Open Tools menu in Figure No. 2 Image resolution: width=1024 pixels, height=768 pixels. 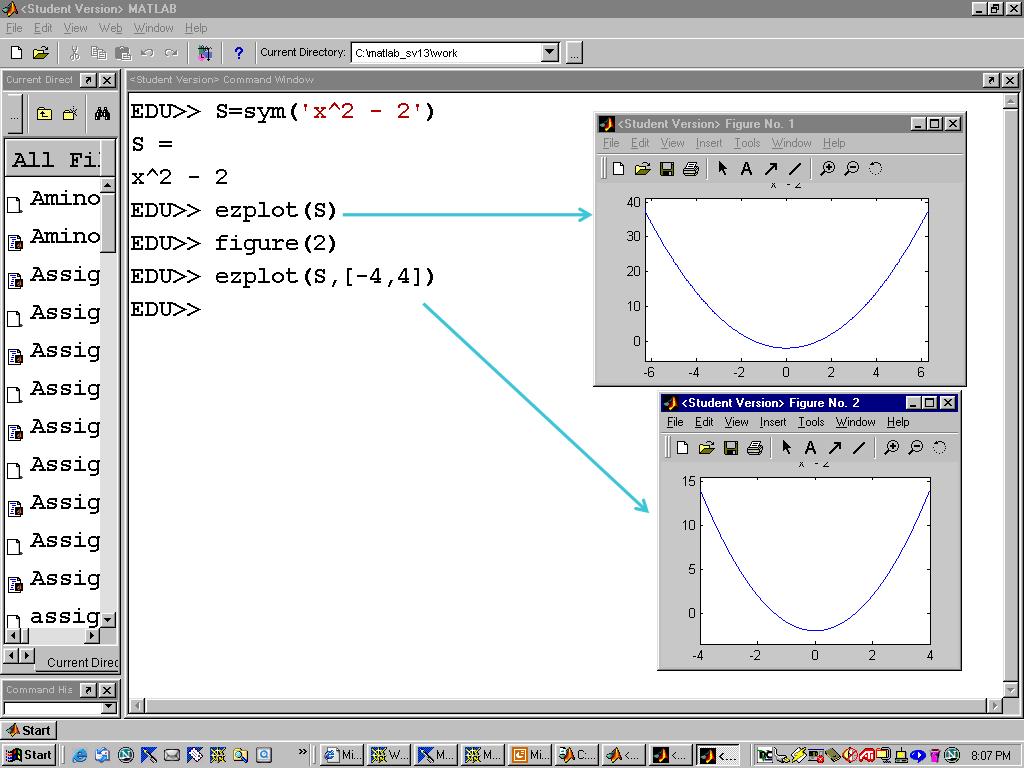point(811,422)
